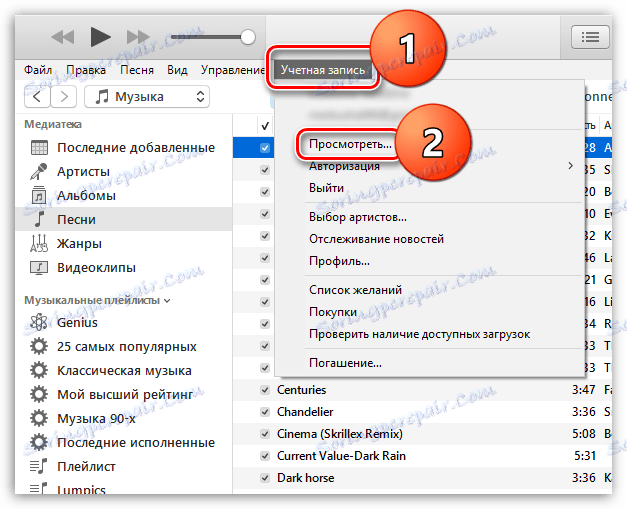Click the Жанры guitars icon

coord(39,243)
